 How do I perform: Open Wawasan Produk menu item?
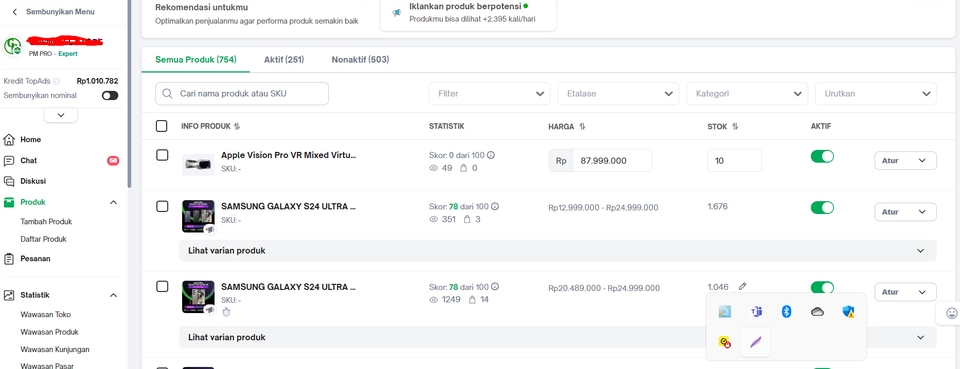click(x=50, y=332)
